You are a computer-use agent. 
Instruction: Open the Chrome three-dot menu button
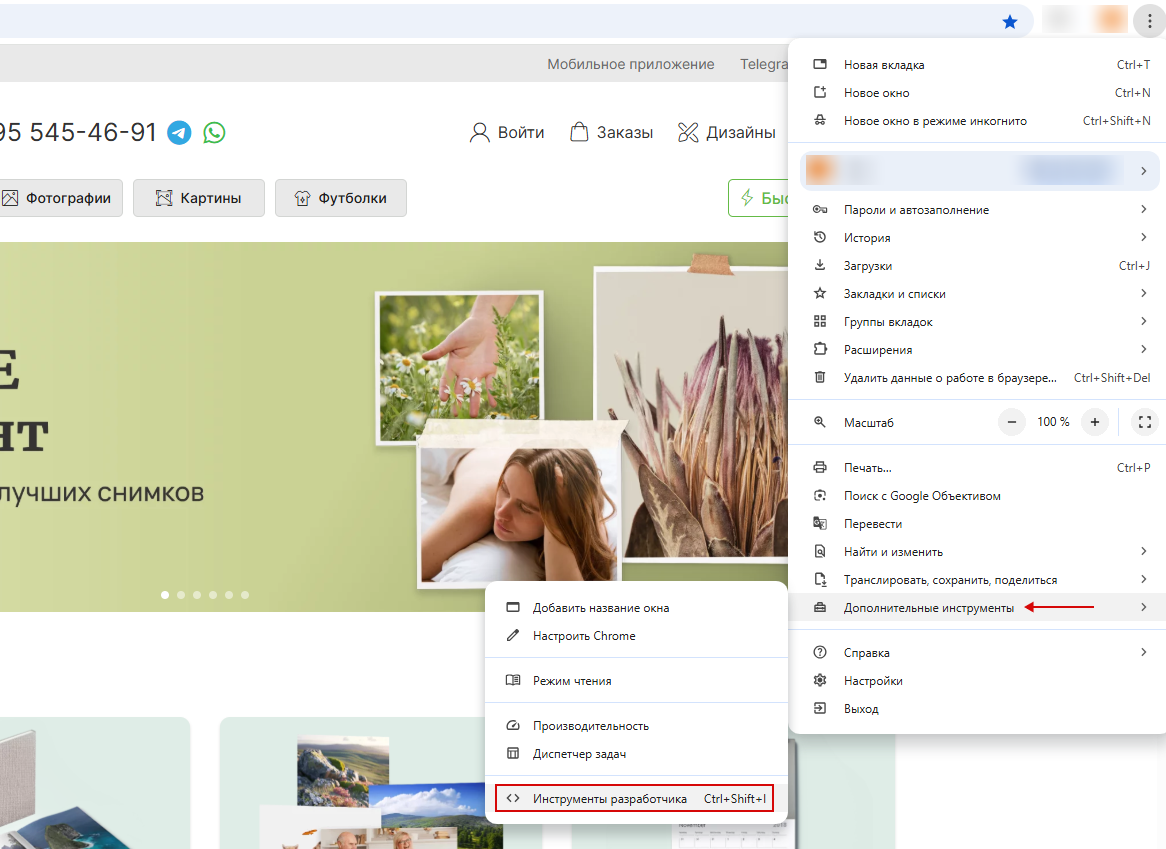(1149, 21)
